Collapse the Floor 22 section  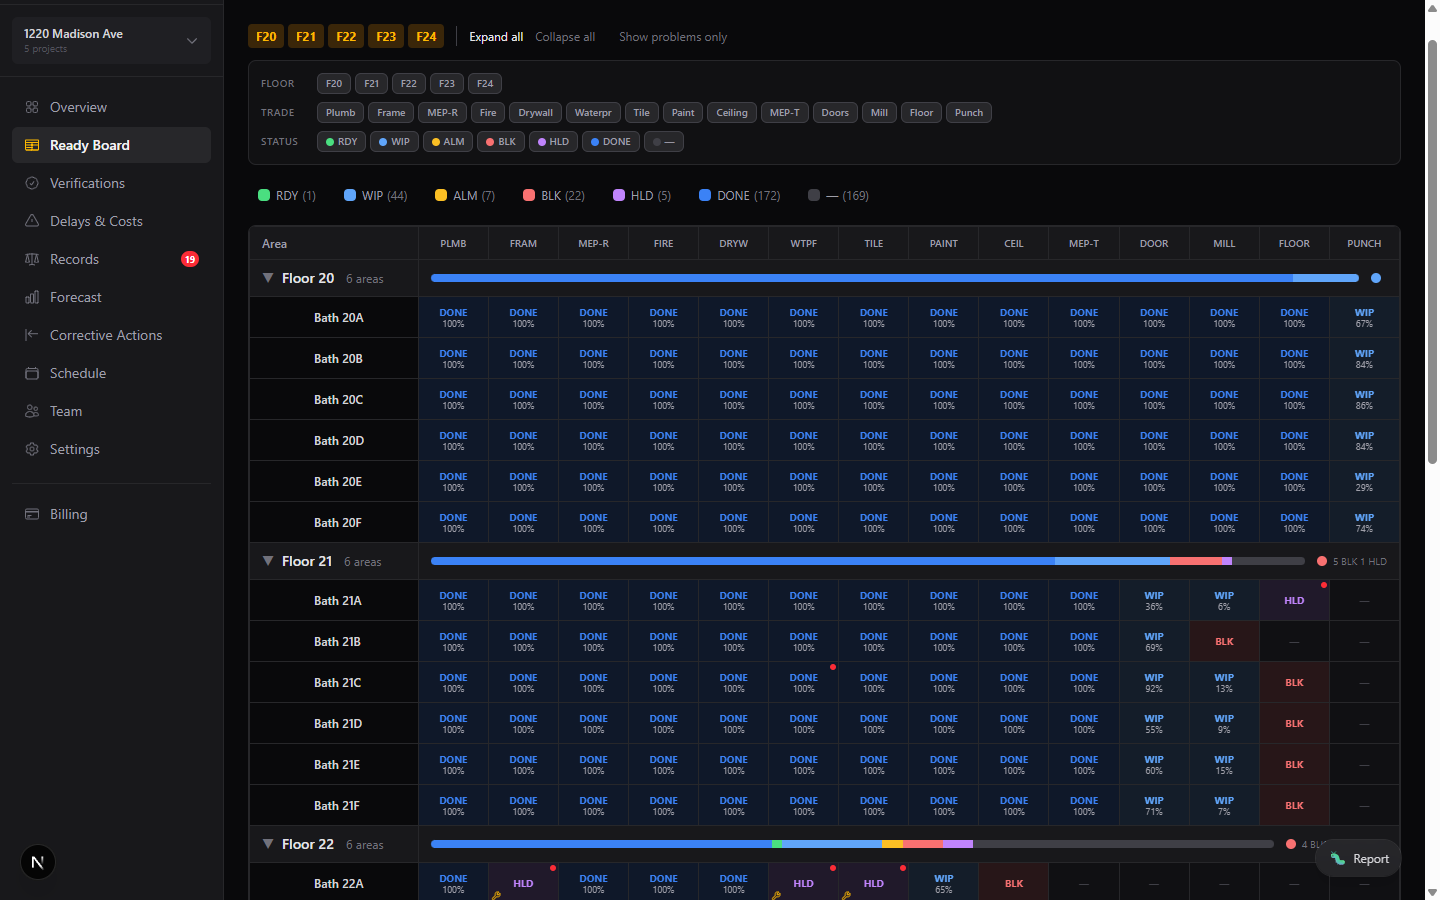pyautogui.click(x=268, y=844)
